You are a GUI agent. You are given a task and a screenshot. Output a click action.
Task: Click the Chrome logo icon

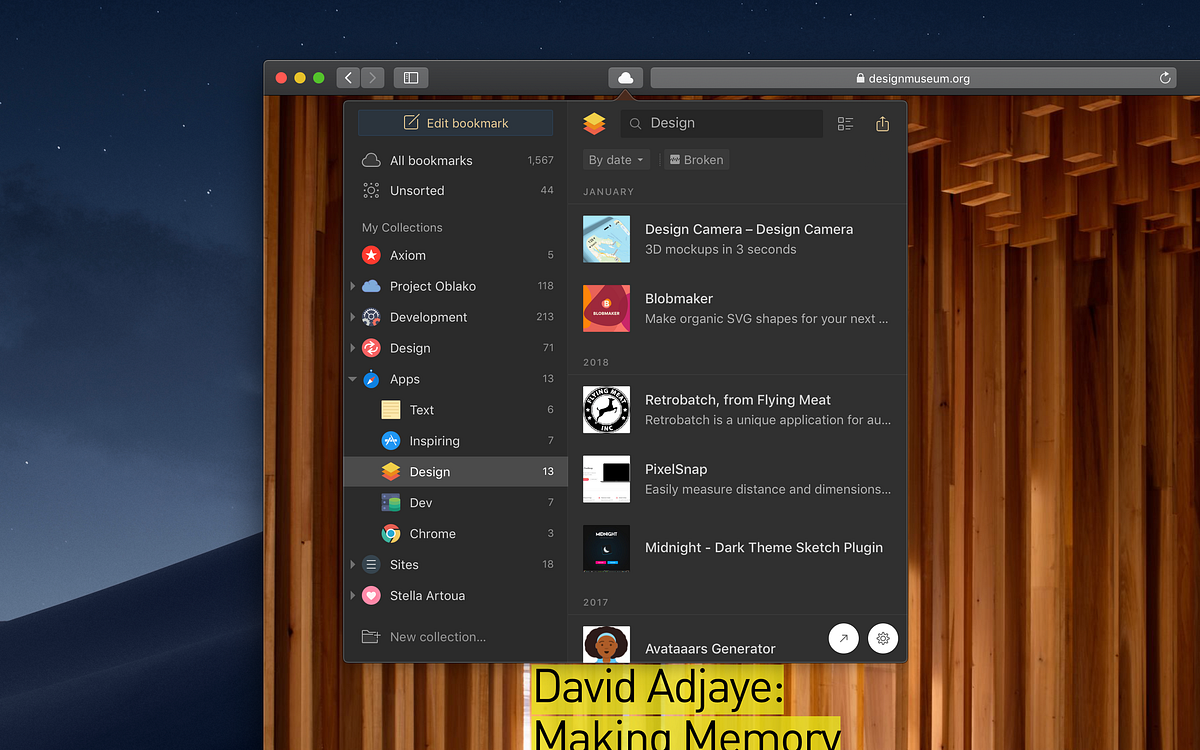[391, 534]
